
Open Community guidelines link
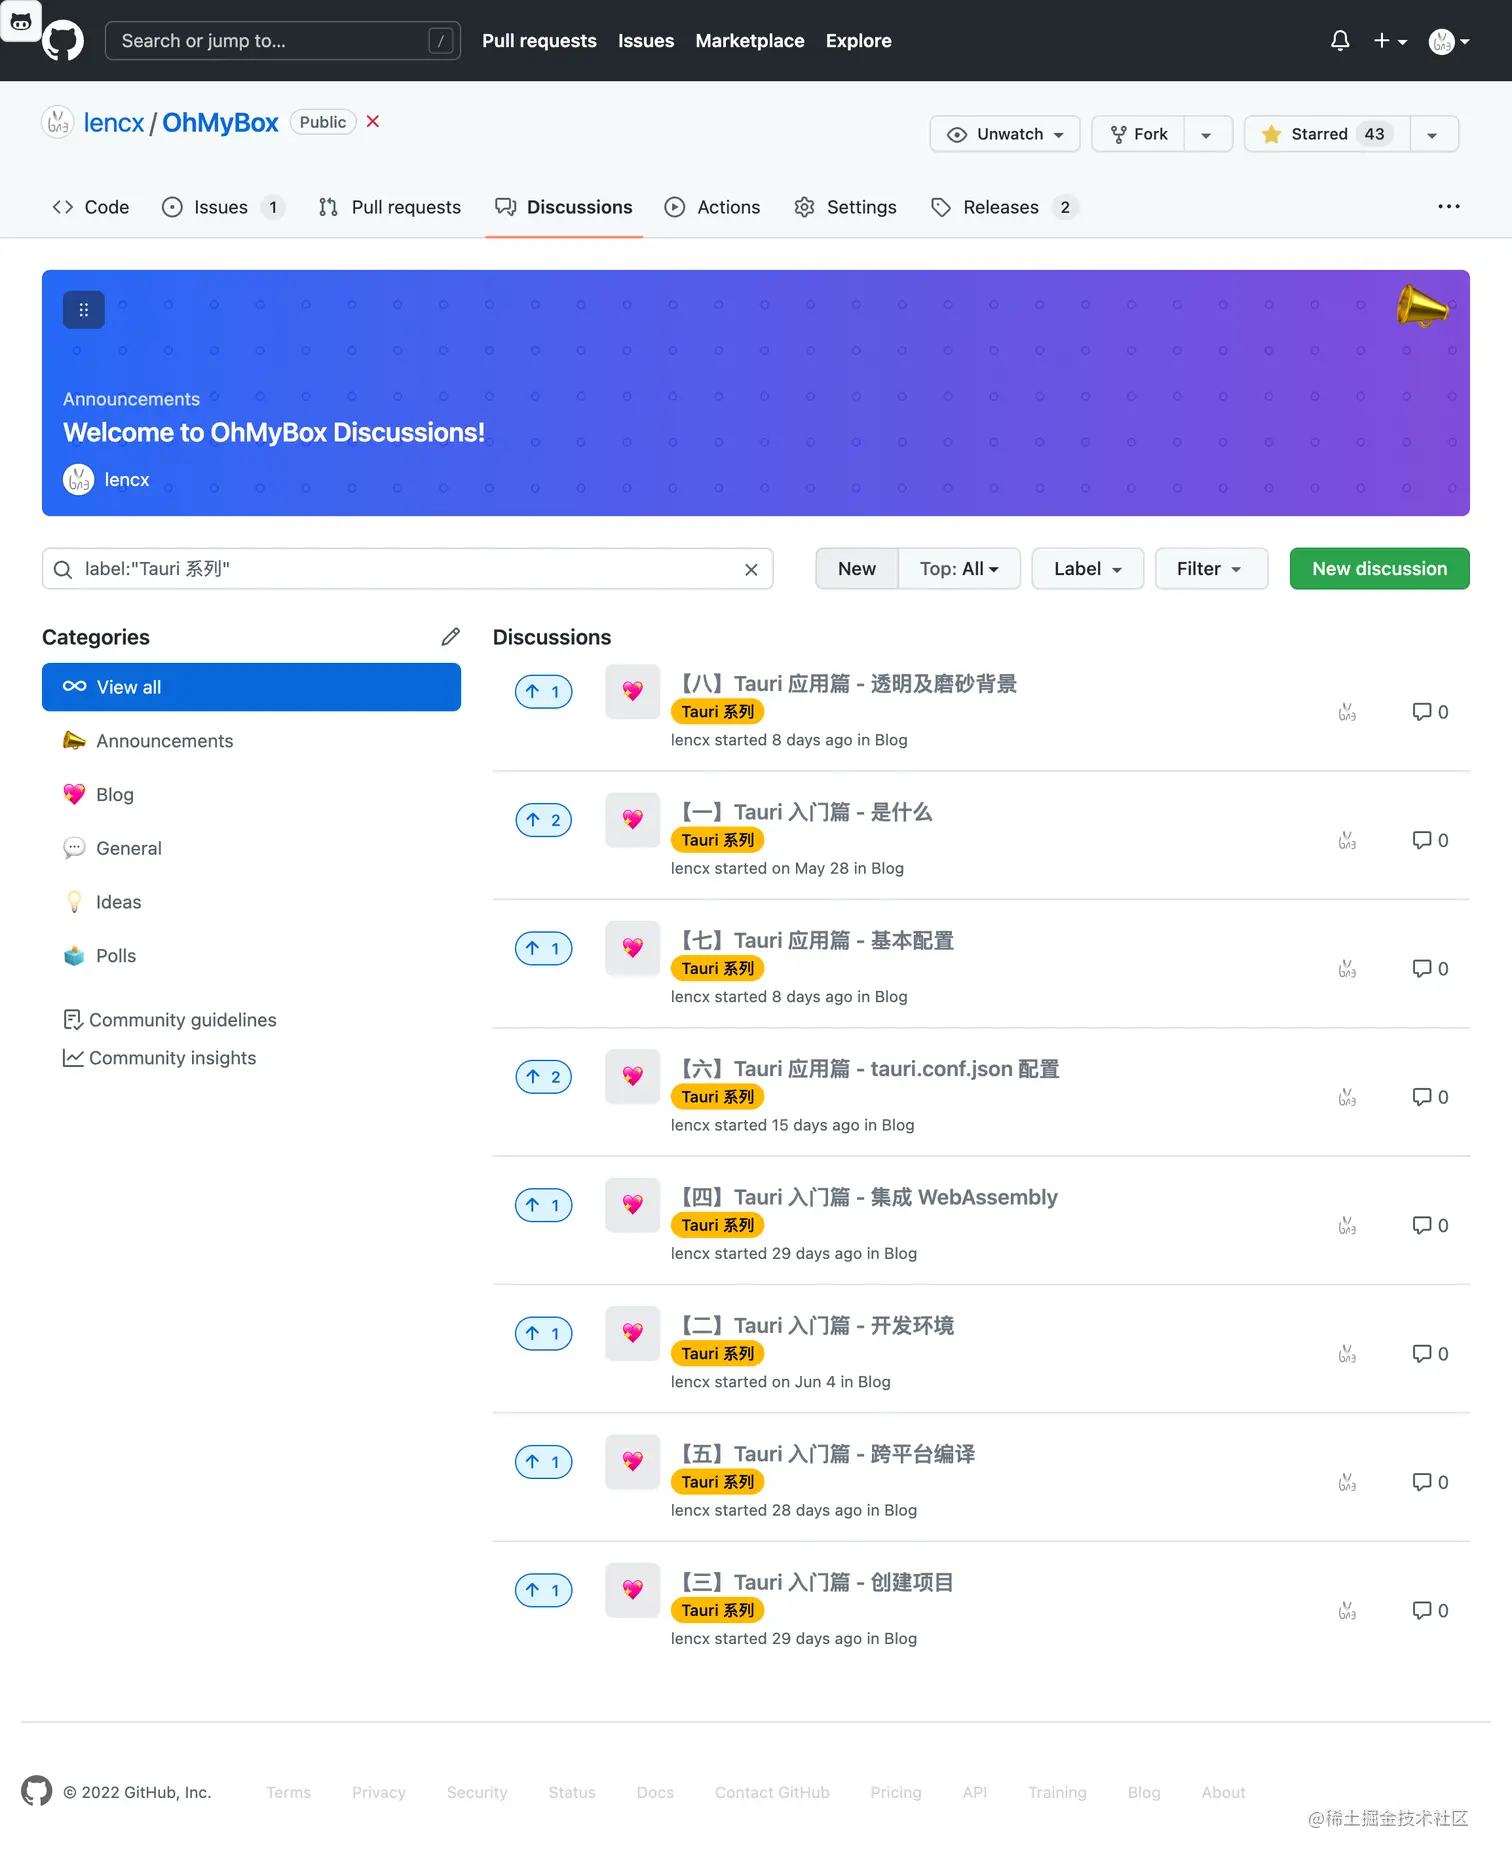pos(170,1020)
